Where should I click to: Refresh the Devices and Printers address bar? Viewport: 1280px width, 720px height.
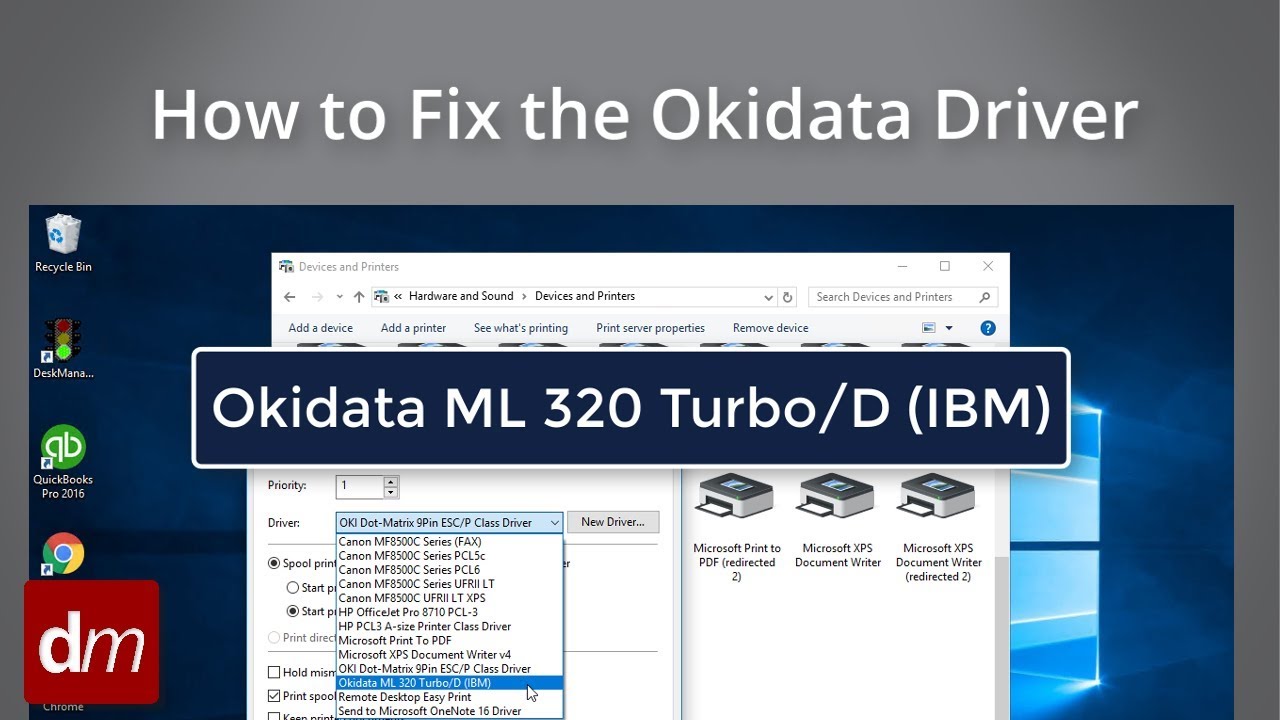tap(788, 297)
